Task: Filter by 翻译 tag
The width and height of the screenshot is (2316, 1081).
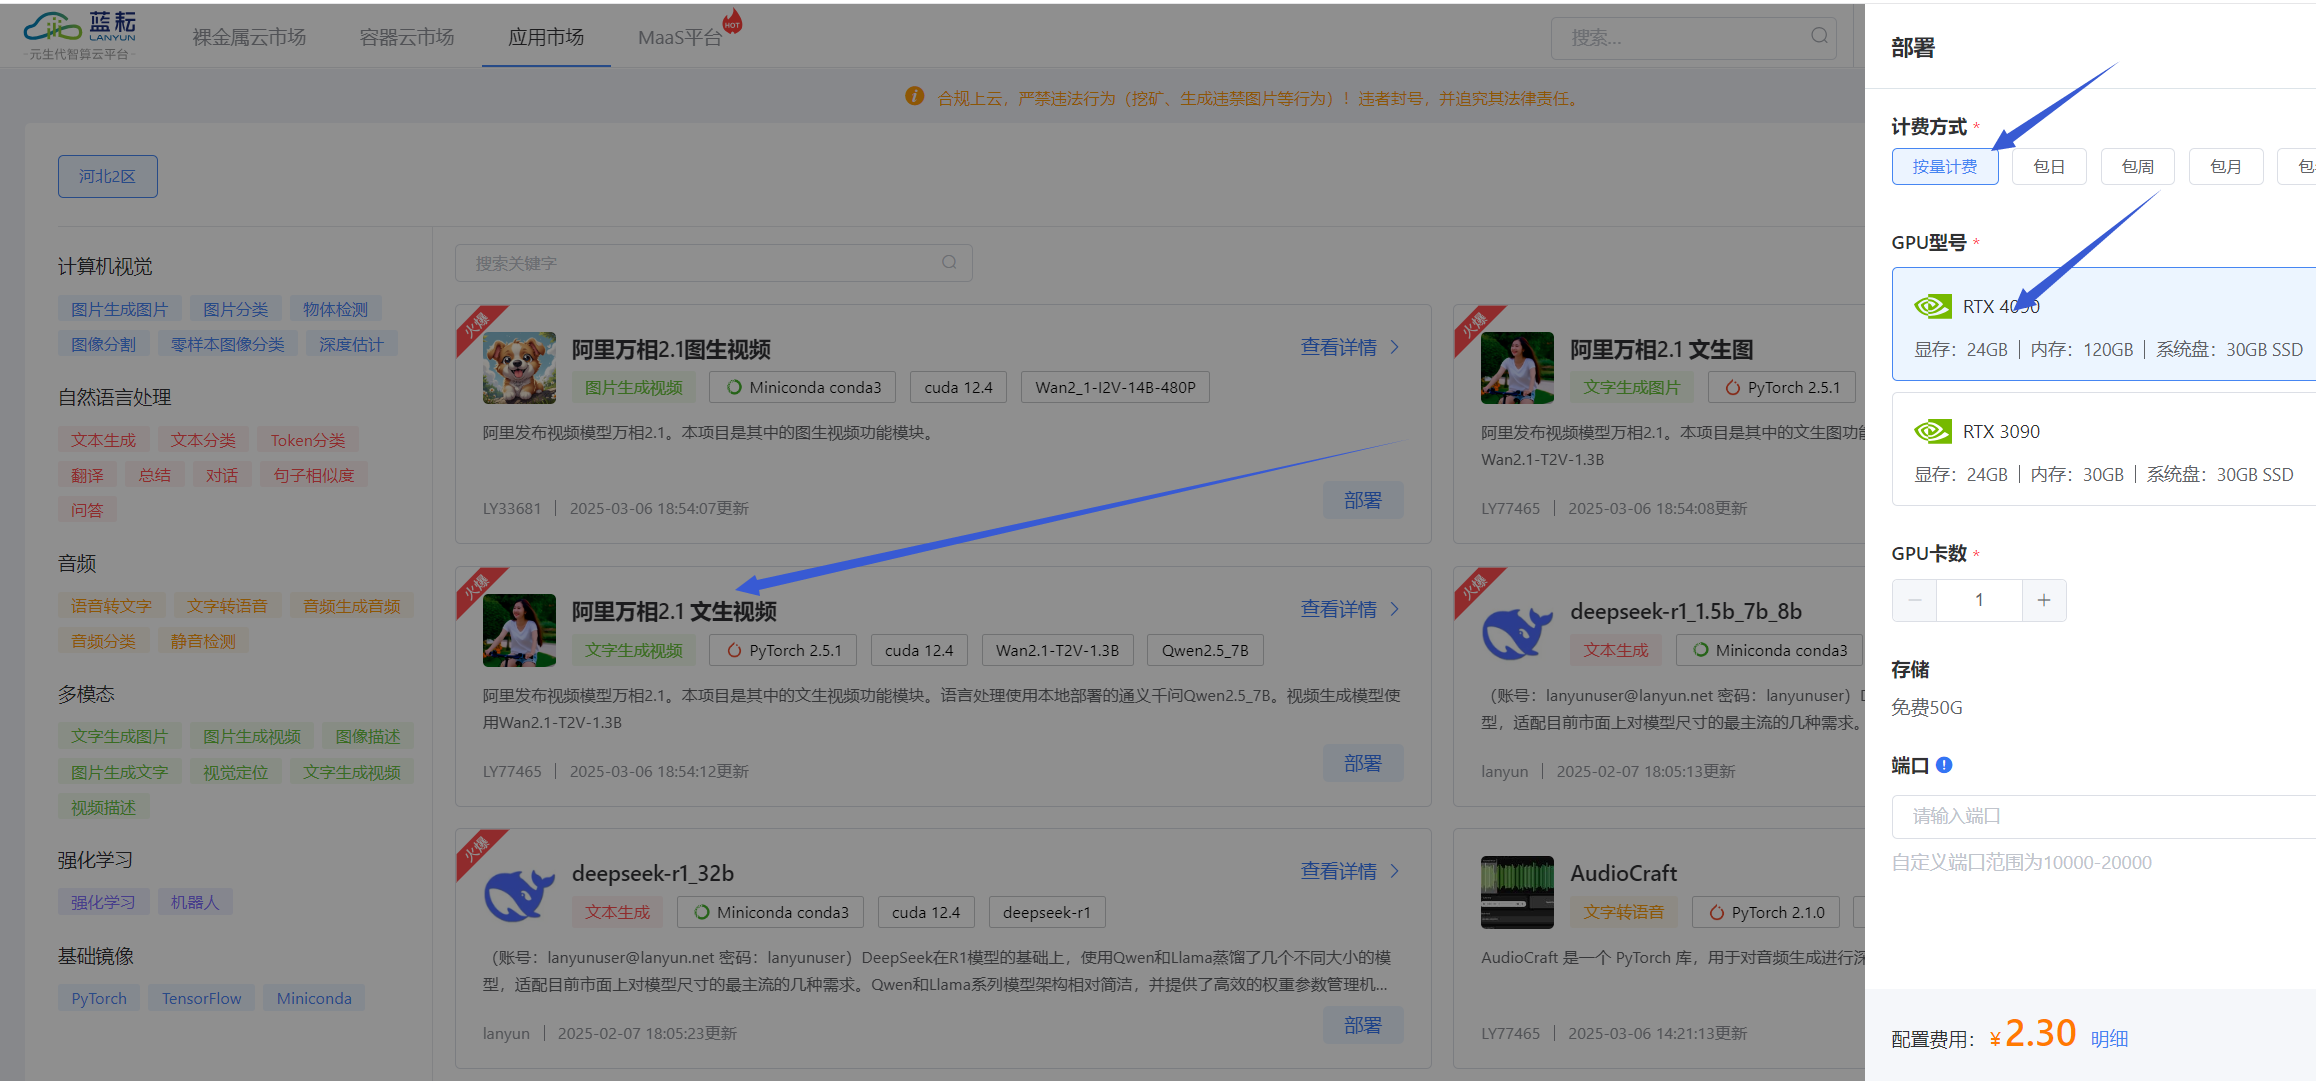Action: pos(87,475)
